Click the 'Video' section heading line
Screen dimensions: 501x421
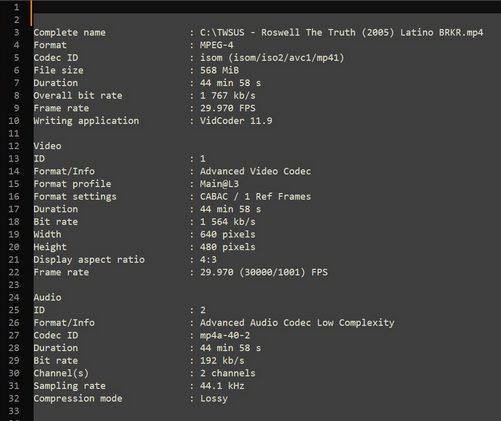click(x=47, y=146)
